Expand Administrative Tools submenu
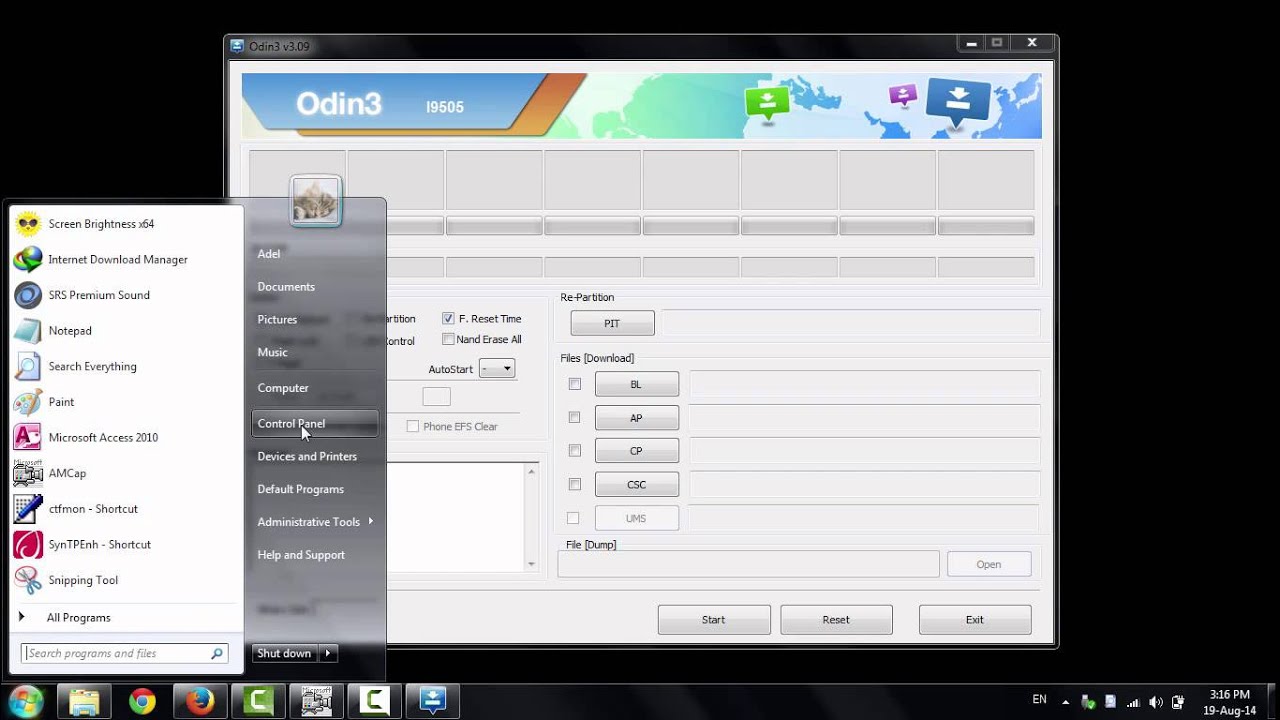Screen dimensions: 1280x720 point(314,522)
